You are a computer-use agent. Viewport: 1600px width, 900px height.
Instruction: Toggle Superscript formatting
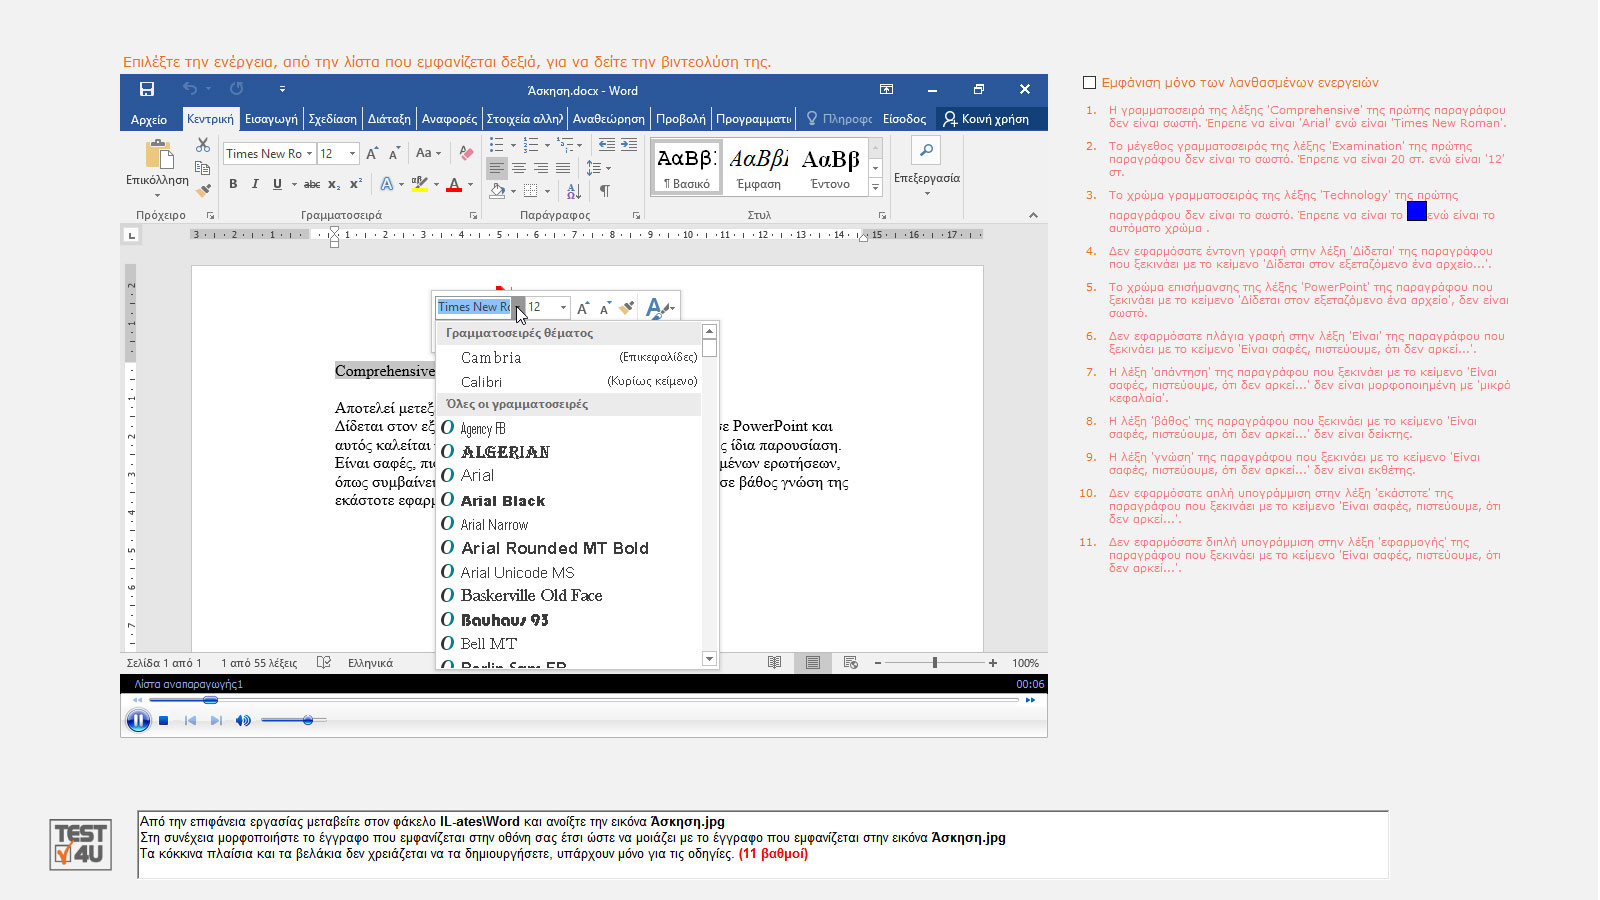(x=356, y=184)
